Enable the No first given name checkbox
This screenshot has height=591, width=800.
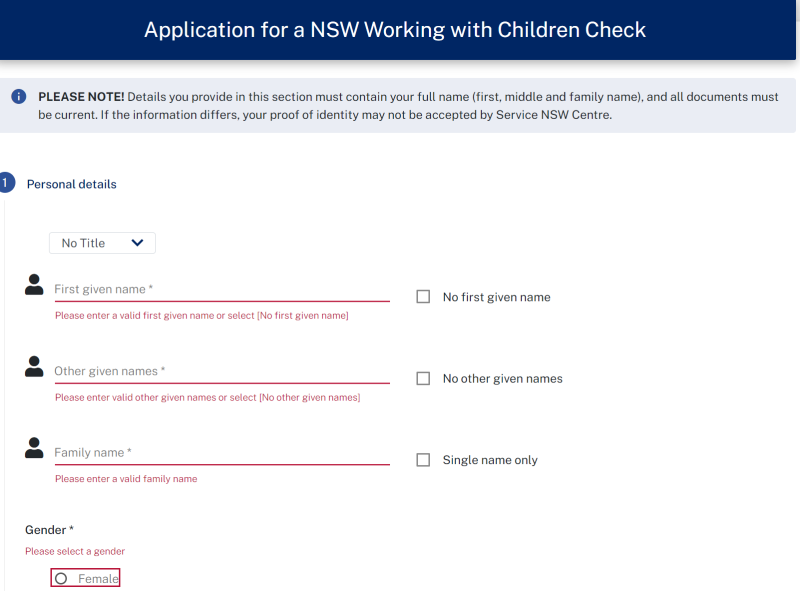[423, 296]
